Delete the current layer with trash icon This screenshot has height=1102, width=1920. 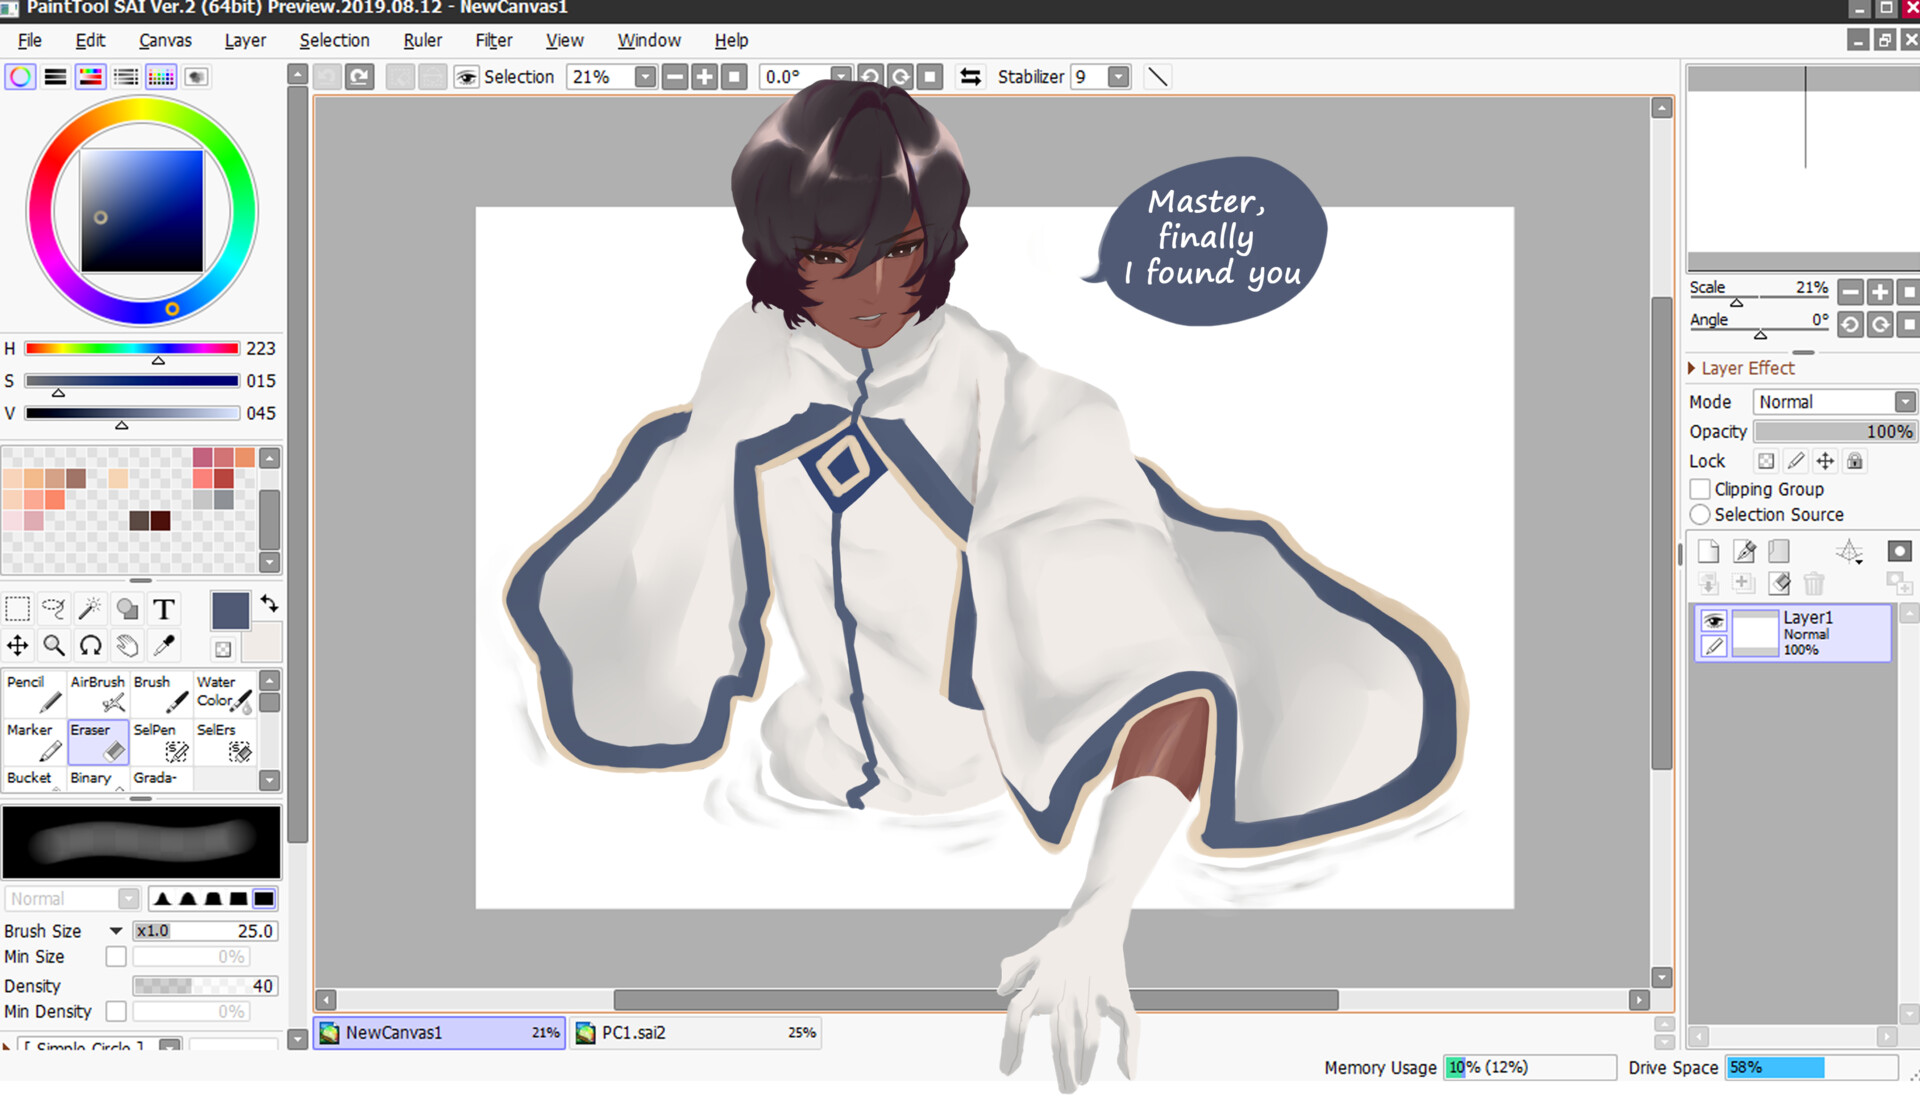point(1815,585)
